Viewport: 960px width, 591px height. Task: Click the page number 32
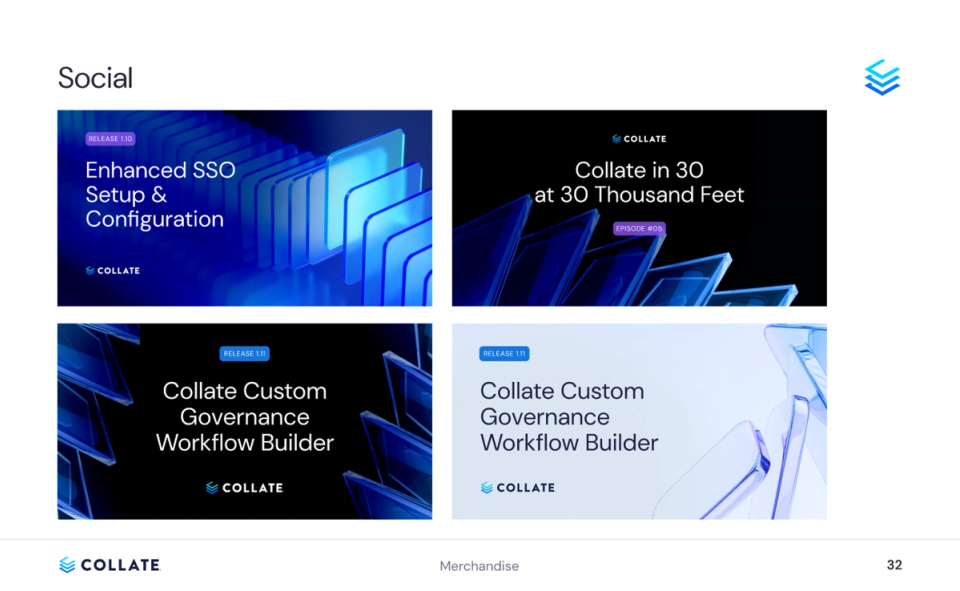tap(894, 565)
